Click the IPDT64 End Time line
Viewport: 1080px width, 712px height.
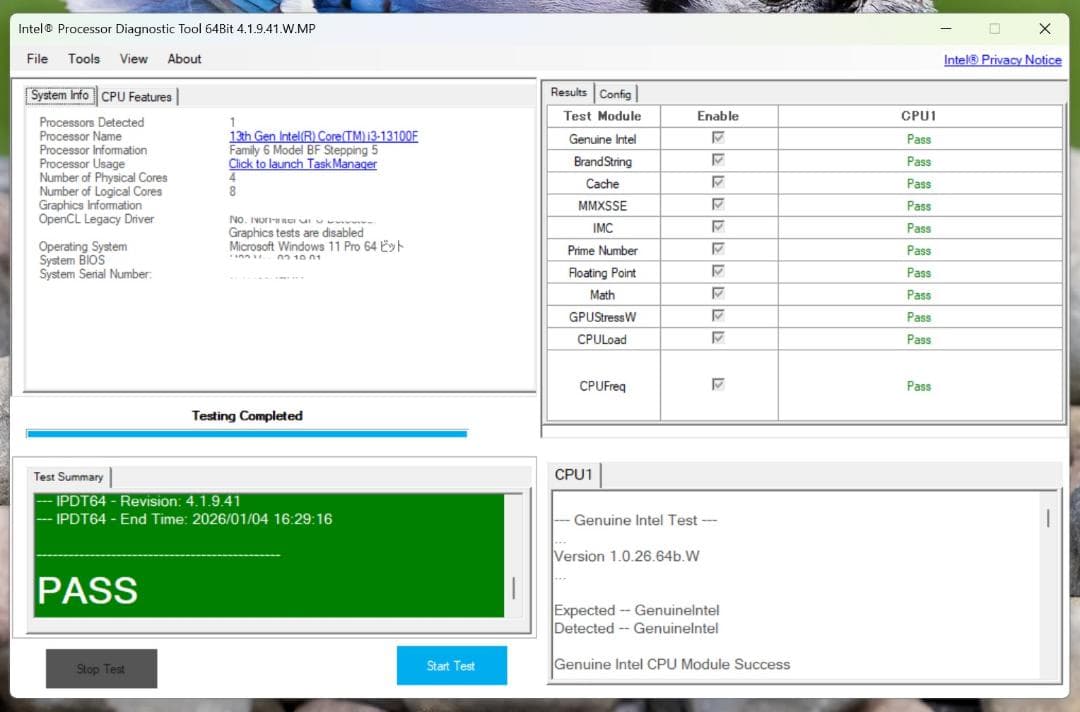point(184,519)
